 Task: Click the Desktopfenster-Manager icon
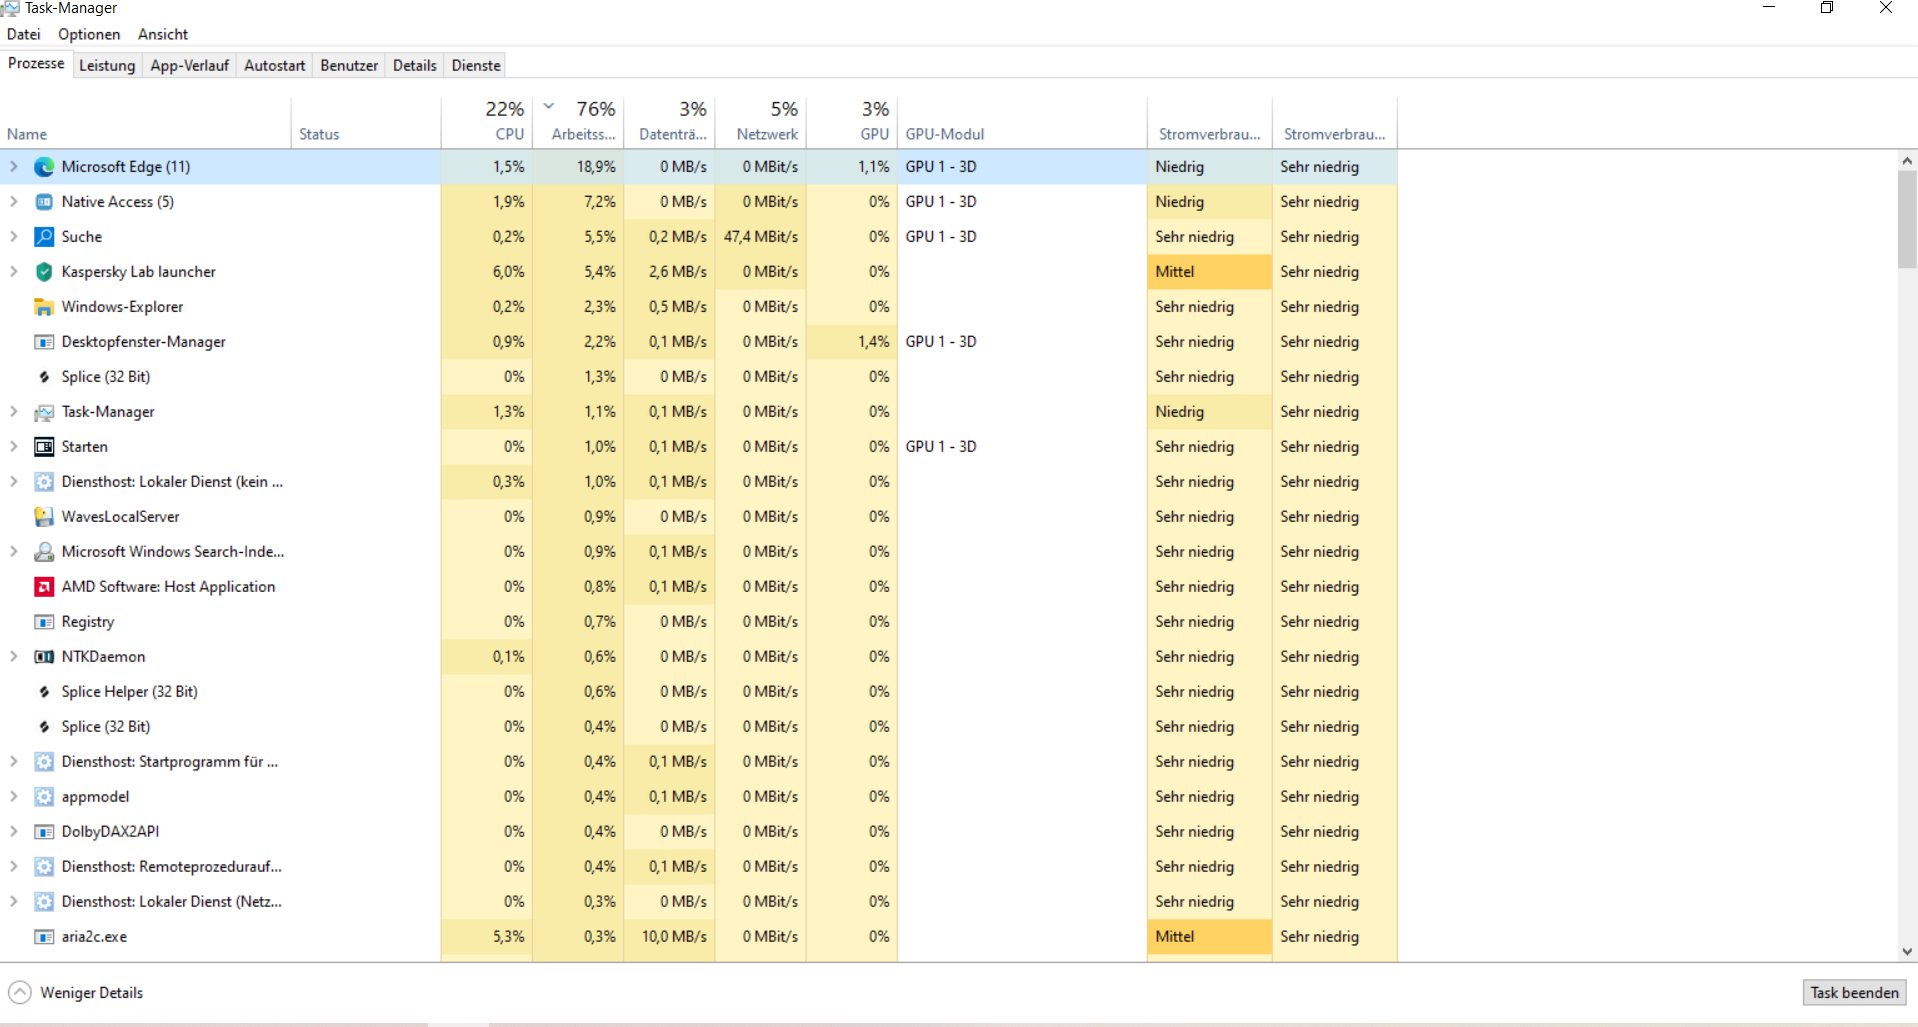44,342
